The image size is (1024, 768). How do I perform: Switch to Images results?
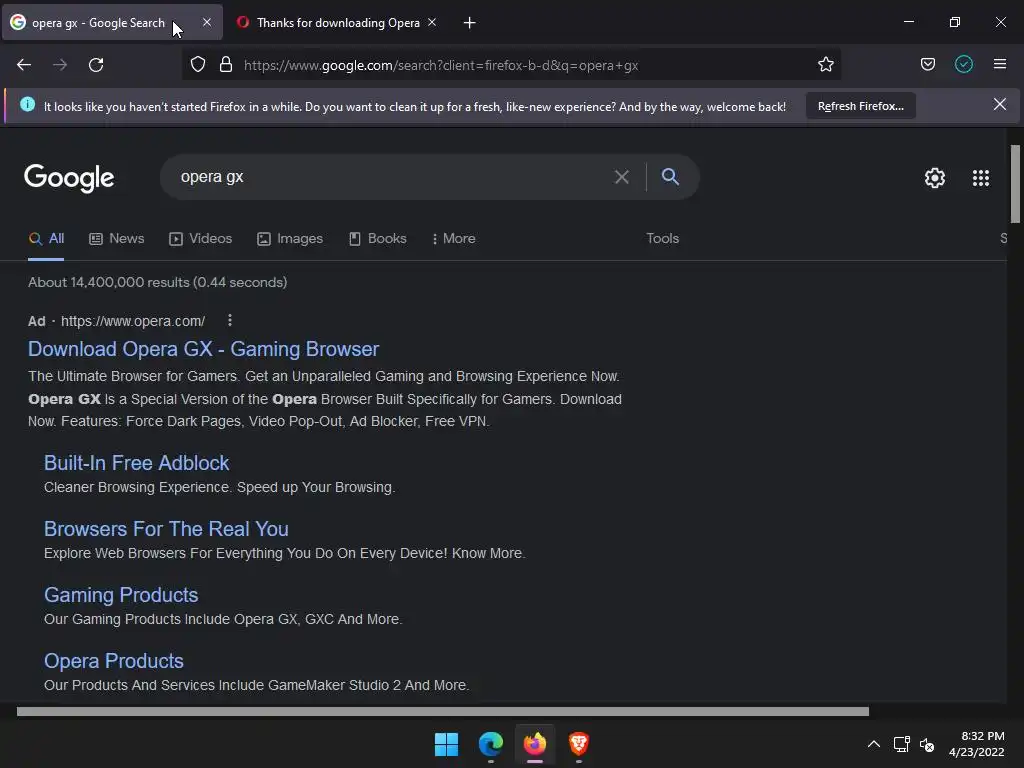pos(290,239)
